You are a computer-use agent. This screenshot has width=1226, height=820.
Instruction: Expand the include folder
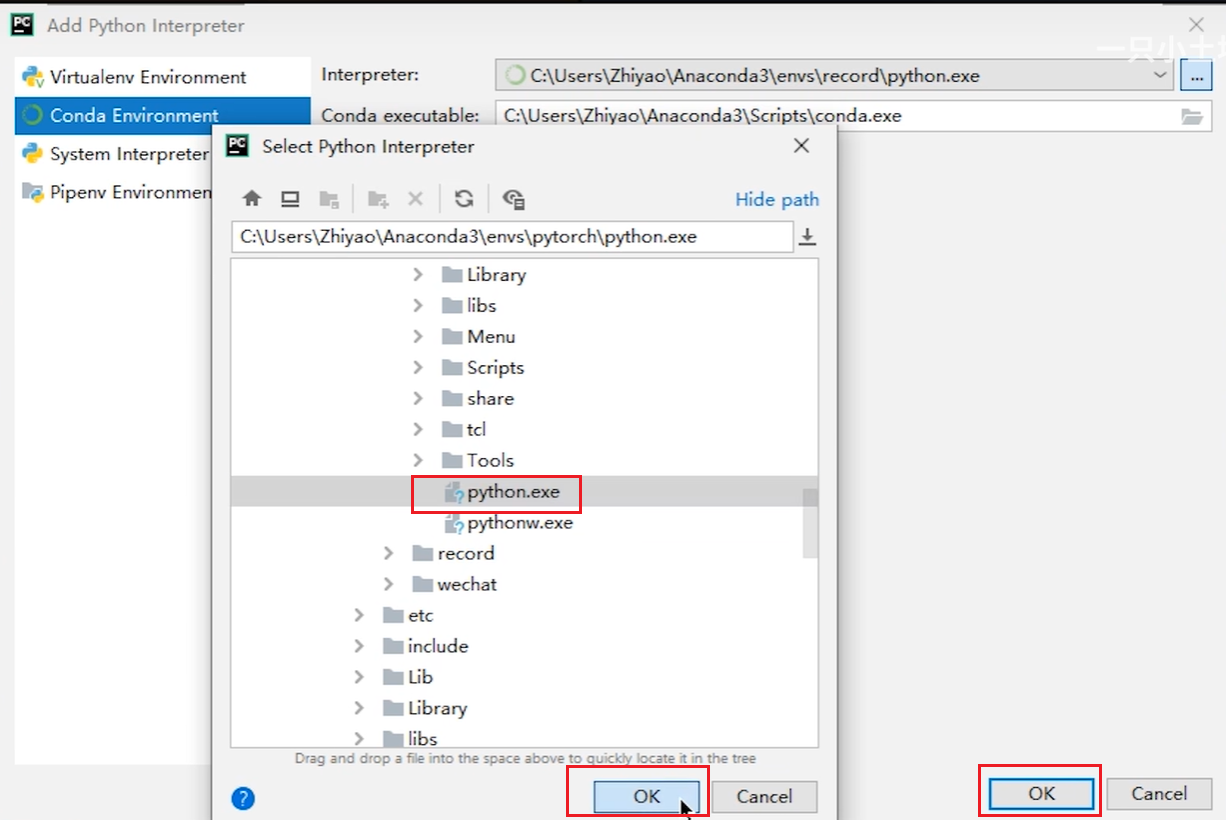(x=359, y=646)
